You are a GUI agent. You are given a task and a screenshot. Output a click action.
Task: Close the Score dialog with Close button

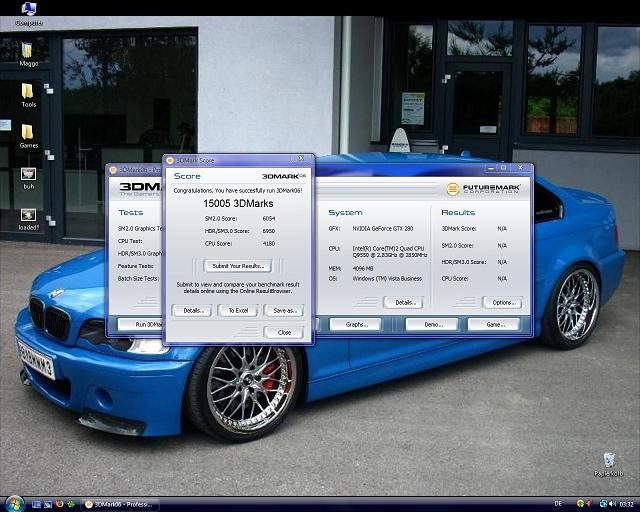tap(284, 333)
